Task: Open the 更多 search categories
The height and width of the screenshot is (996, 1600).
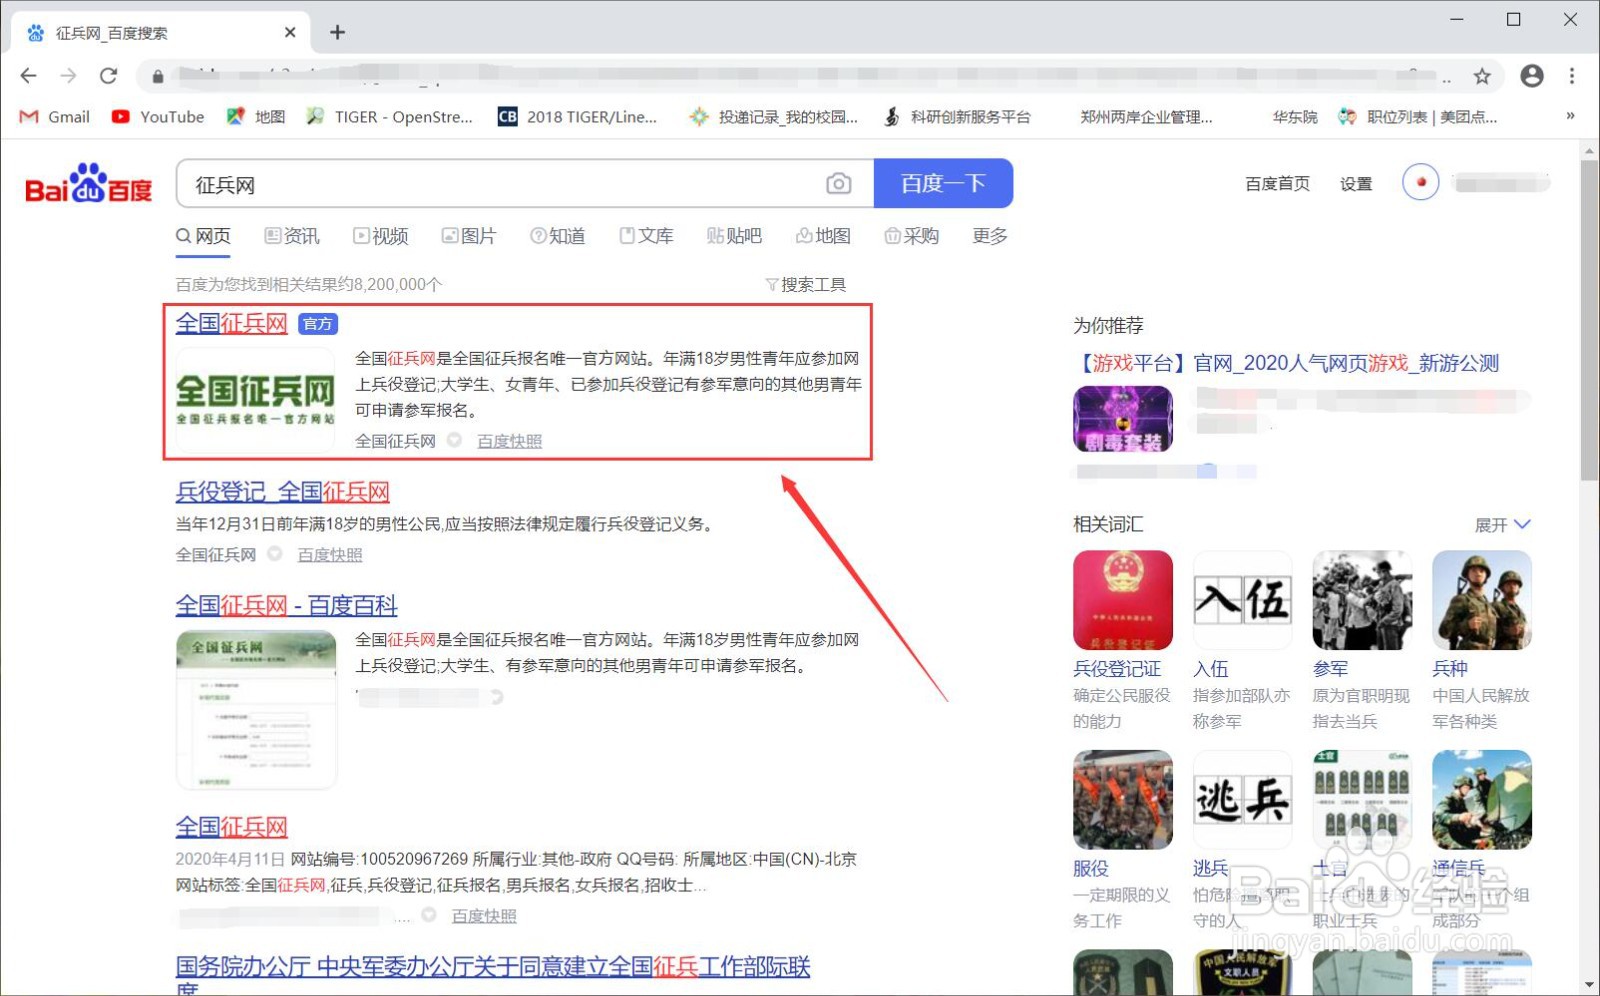Action: point(990,236)
